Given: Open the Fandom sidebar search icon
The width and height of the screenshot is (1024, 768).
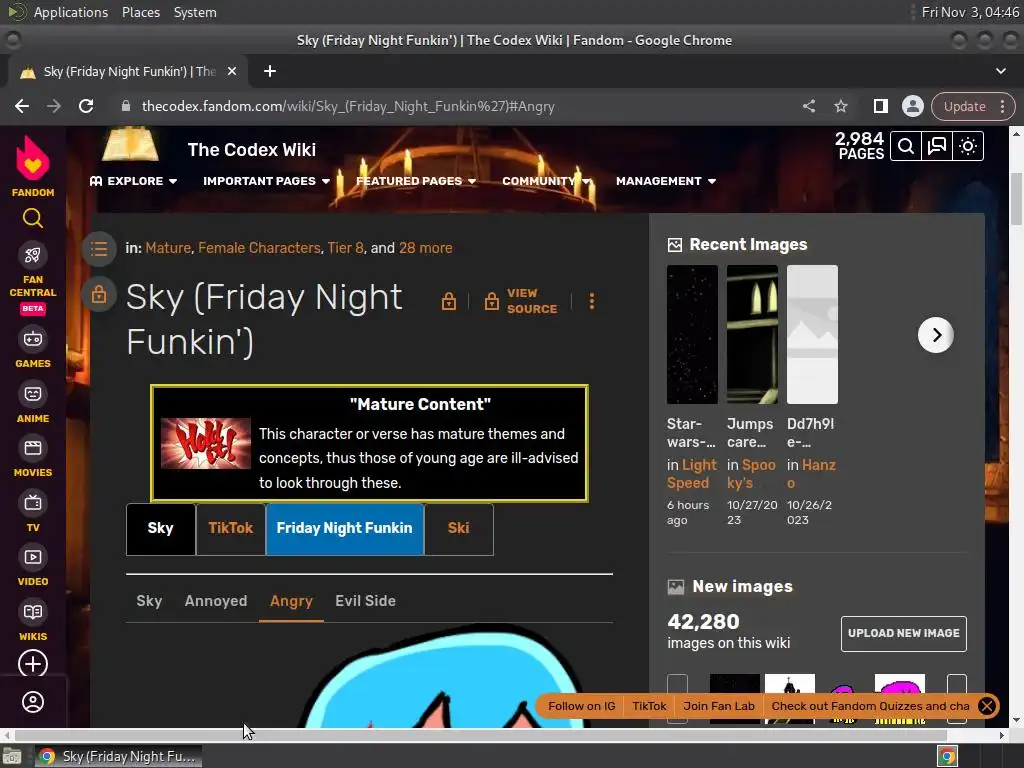Looking at the screenshot, I should coord(33,218).
